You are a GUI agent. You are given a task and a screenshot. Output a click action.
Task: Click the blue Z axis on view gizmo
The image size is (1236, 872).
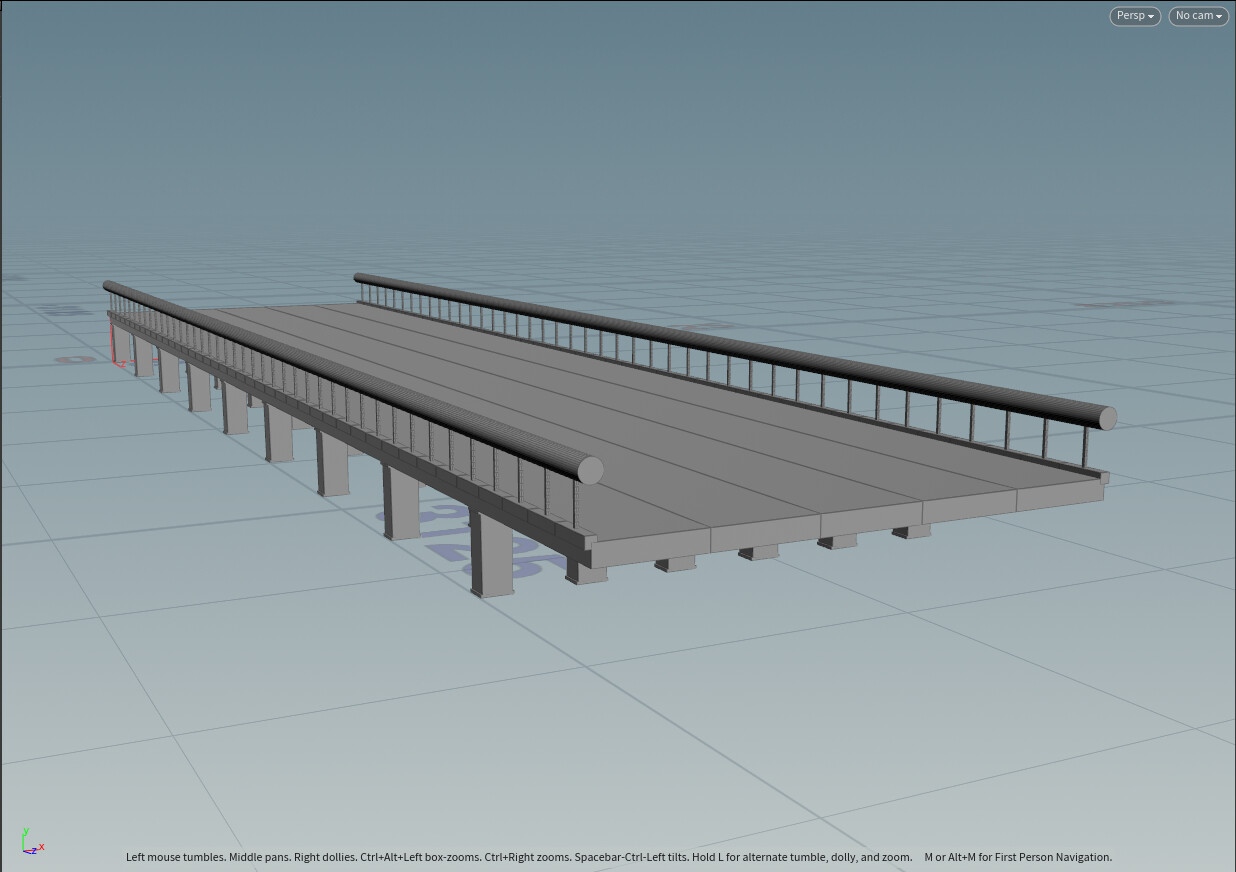pos(33,852)
